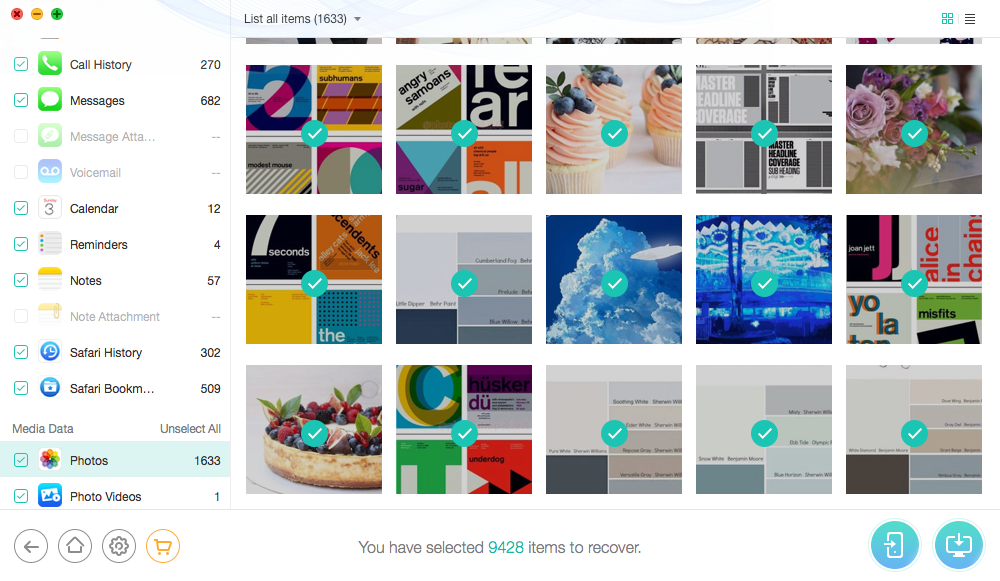Deselect the cupcakes photo thumbnail
1000x581 pixels.
click(614, 129)
